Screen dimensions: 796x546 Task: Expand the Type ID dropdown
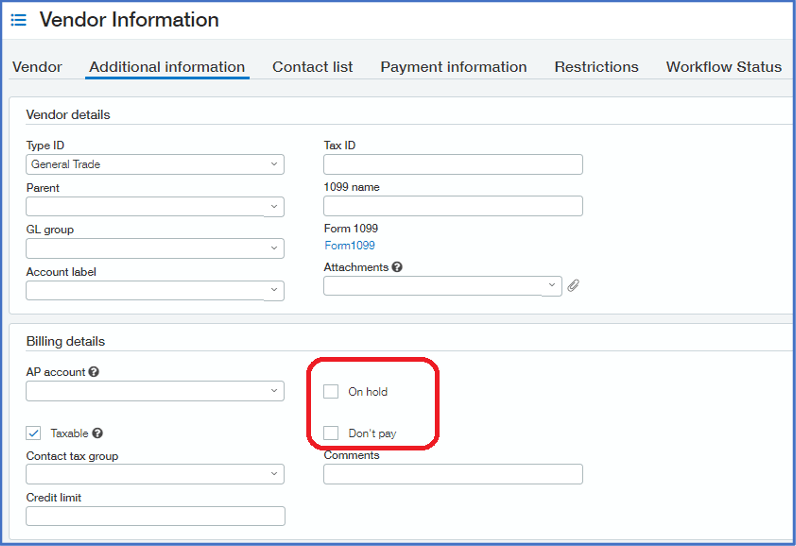(155, 164)
